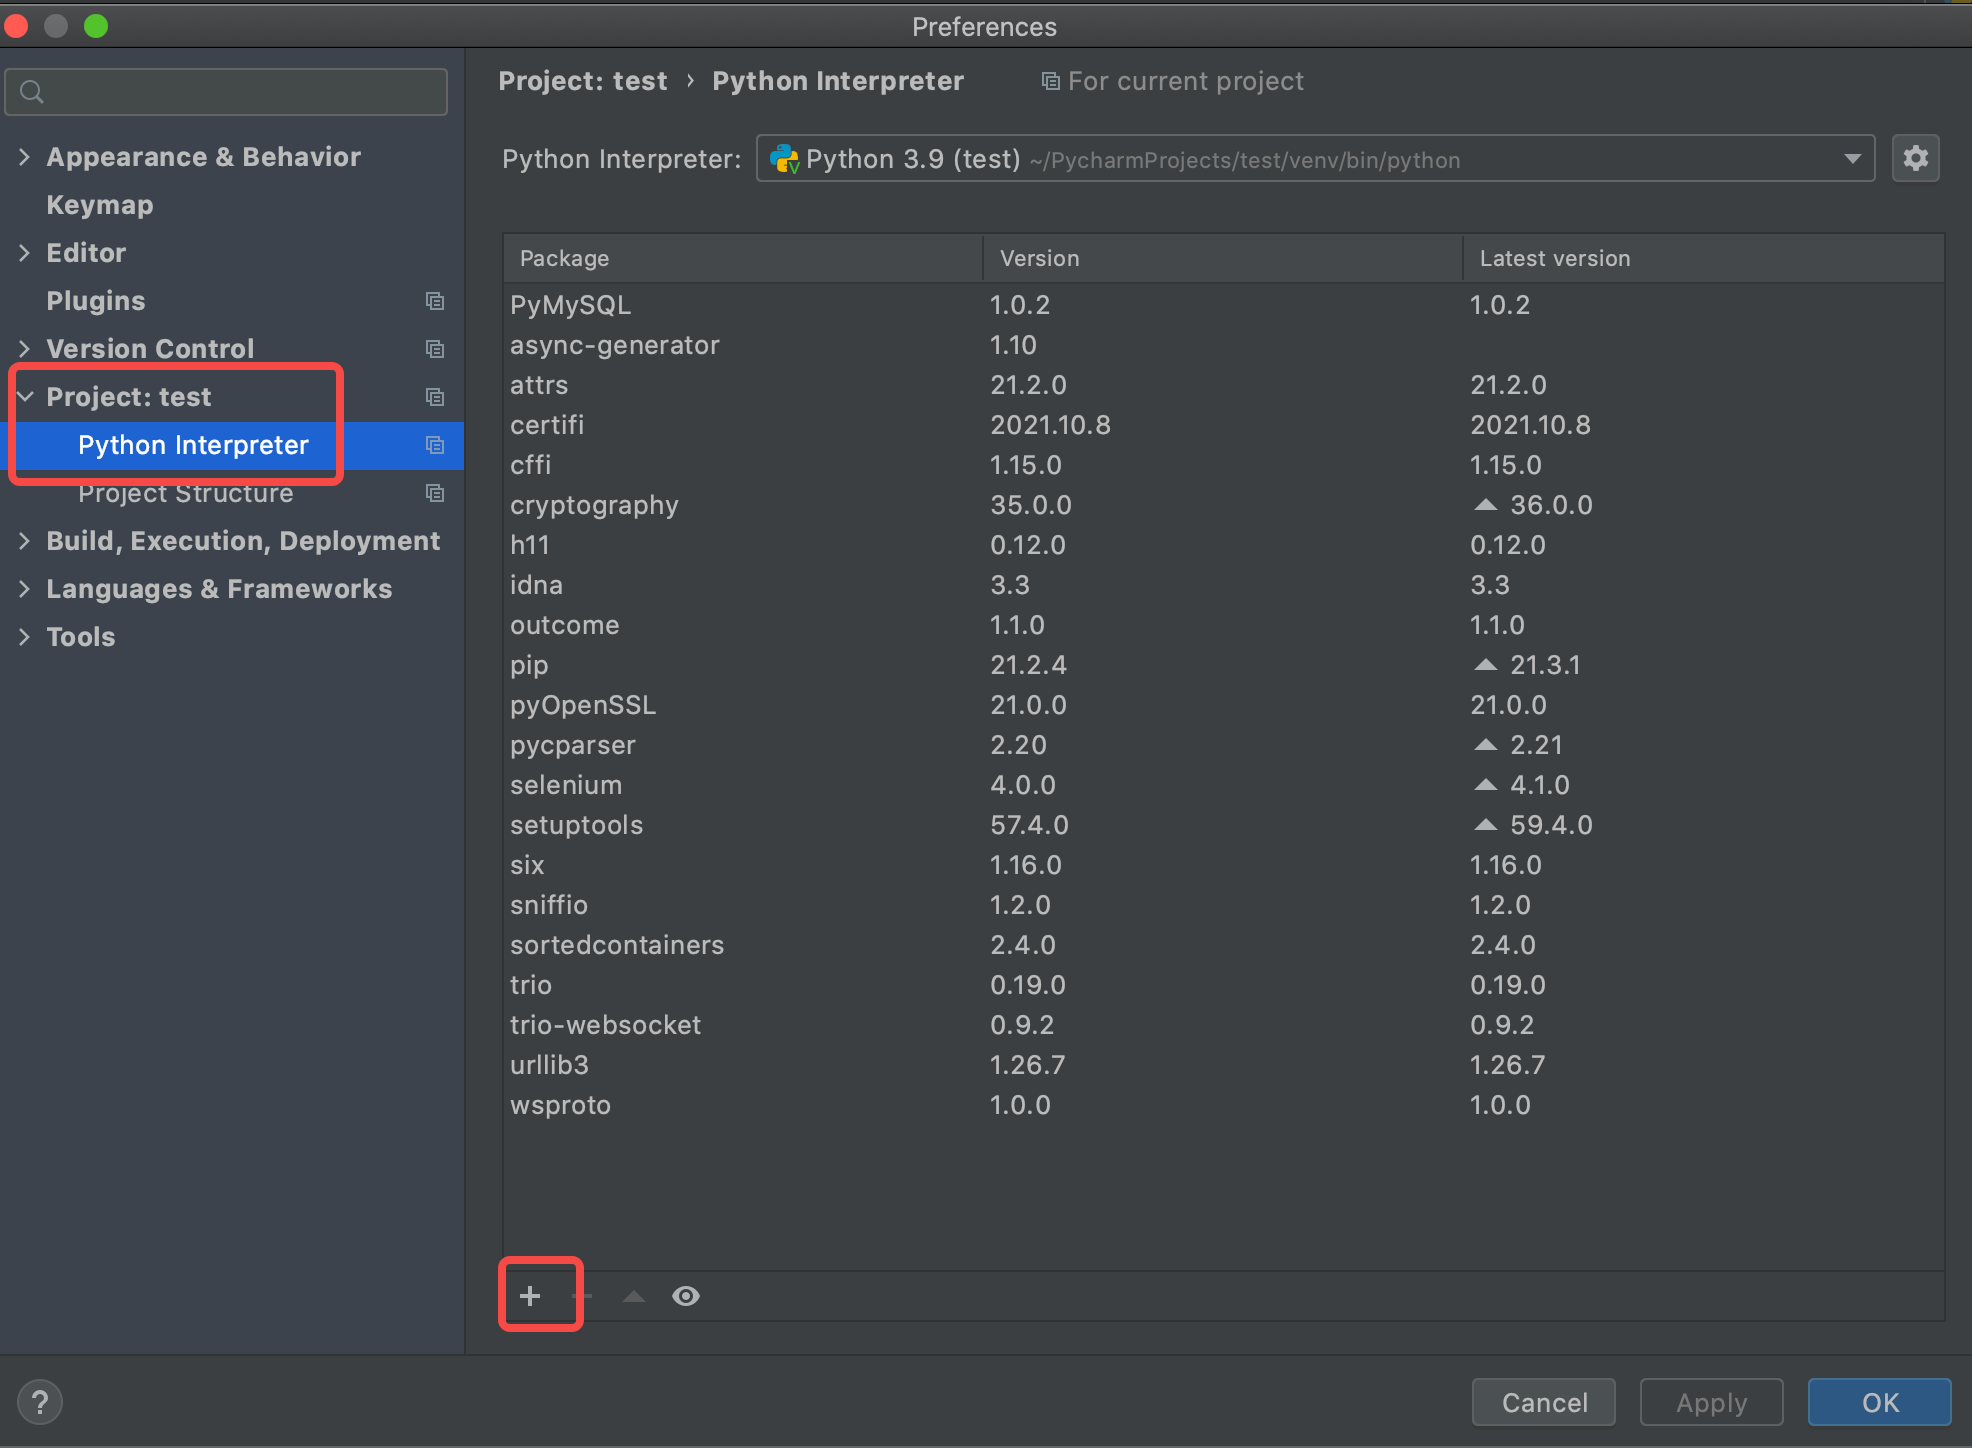Viewport: 1972px width, 1448px height.
Task: Open the Keymap settings page
Action: point(100,205)
